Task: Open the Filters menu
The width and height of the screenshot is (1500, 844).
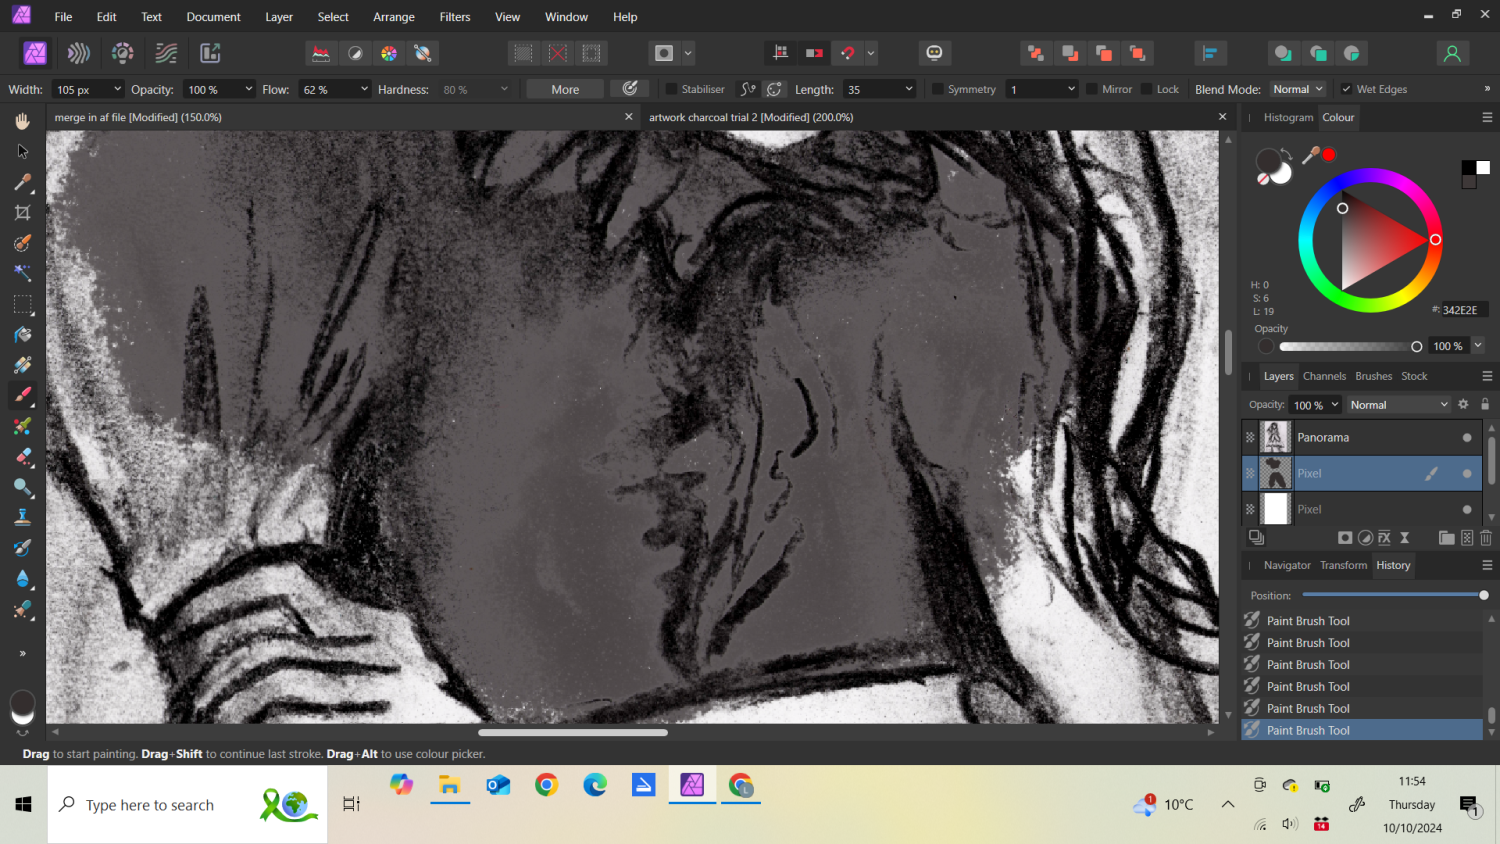Action: (x=455, y=16)
